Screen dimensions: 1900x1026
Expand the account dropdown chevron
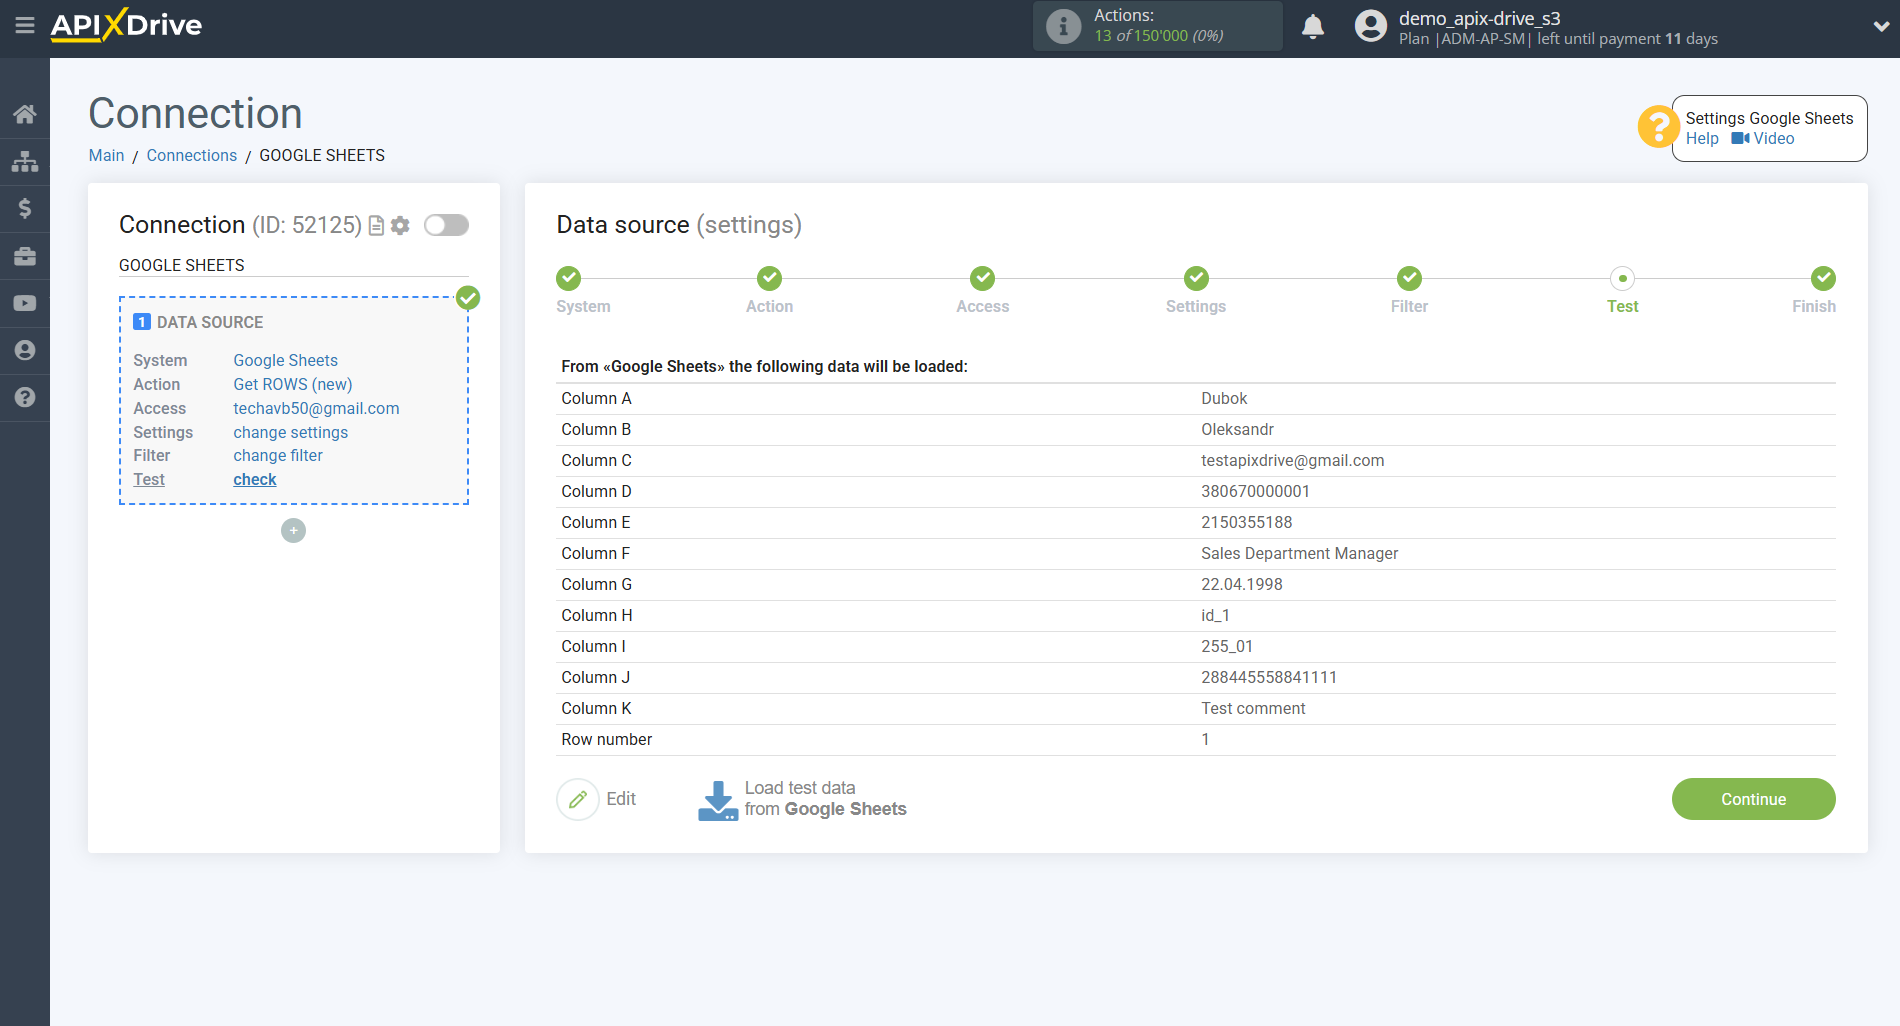tap(1881, 27)
